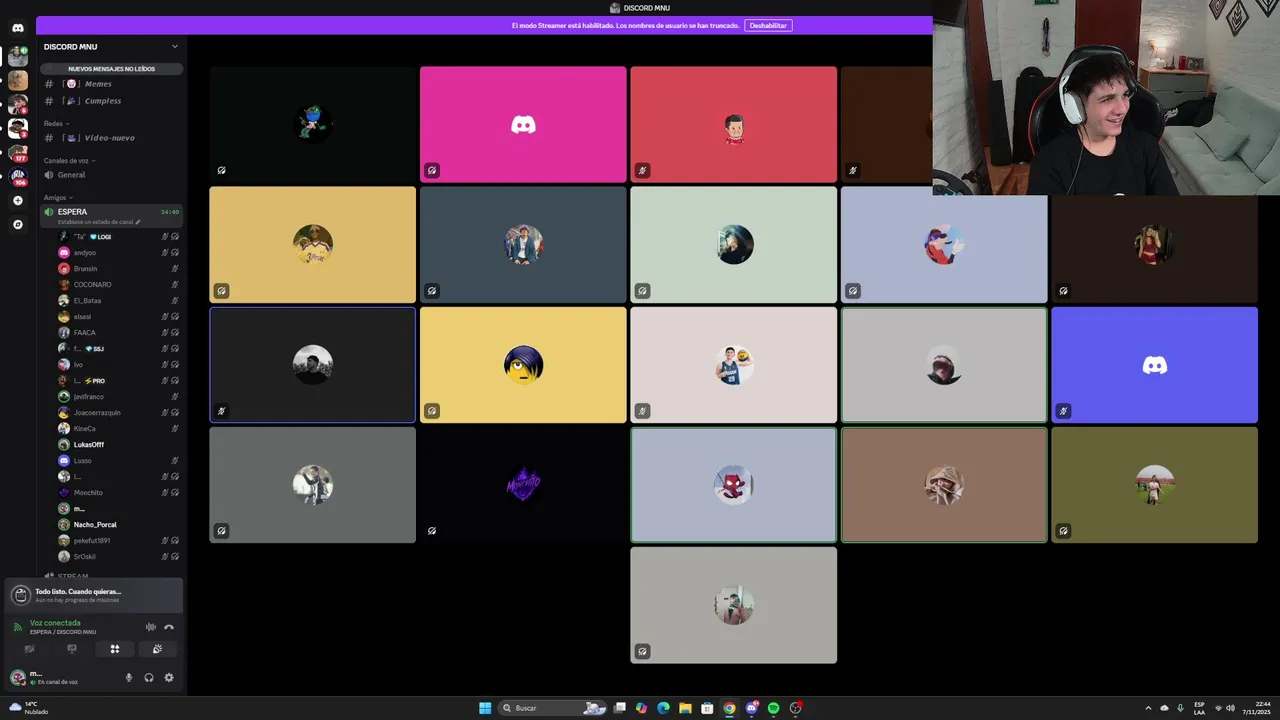Select the Monchito logo participant tile
1280x720 pixels.
(523, 485)
